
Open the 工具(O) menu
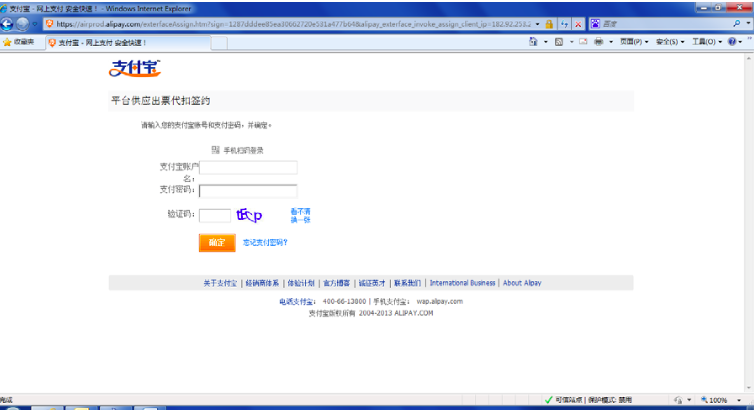(707, 42)
